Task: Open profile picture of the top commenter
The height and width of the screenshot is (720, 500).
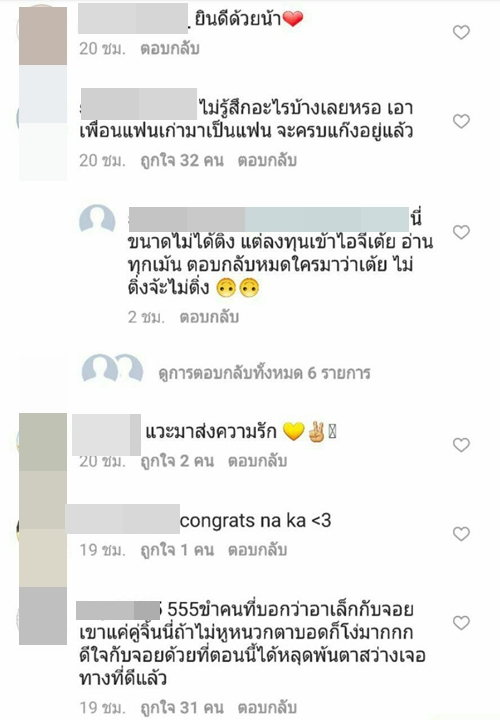Action: (x=43, y=36)
